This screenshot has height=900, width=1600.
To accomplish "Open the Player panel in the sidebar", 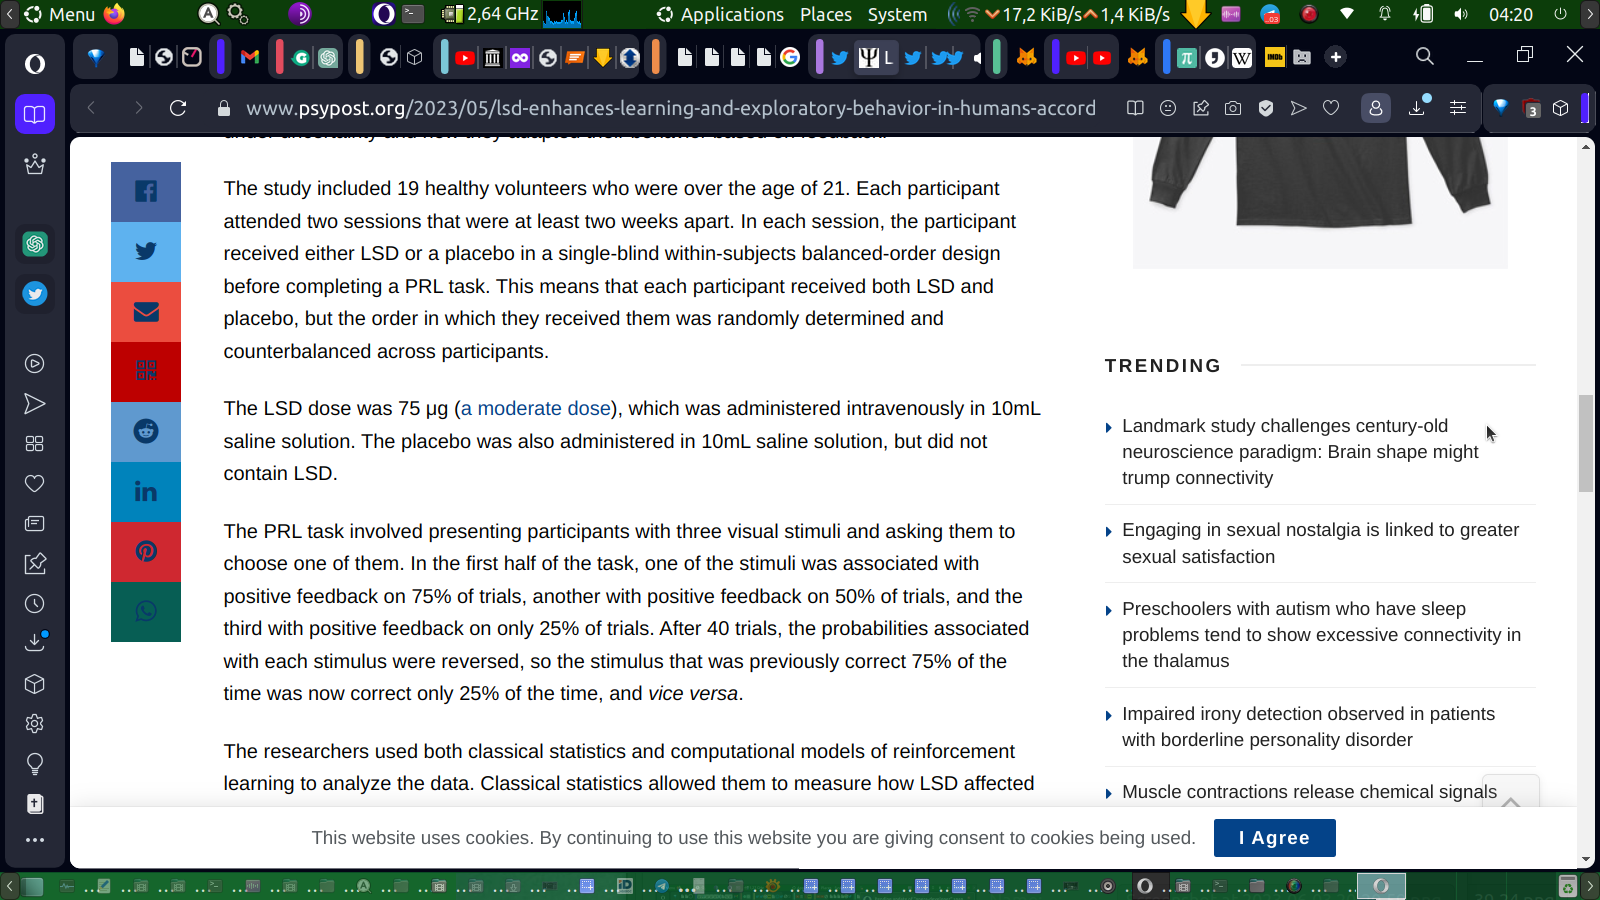I will (35, 364).
